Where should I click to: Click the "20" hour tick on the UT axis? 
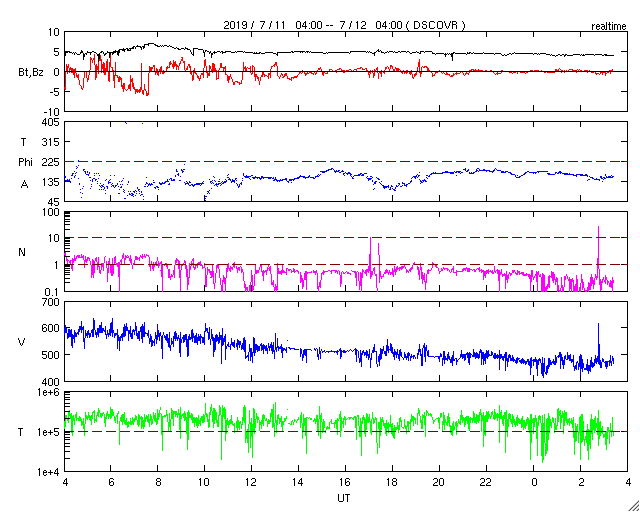pos(439,482)
